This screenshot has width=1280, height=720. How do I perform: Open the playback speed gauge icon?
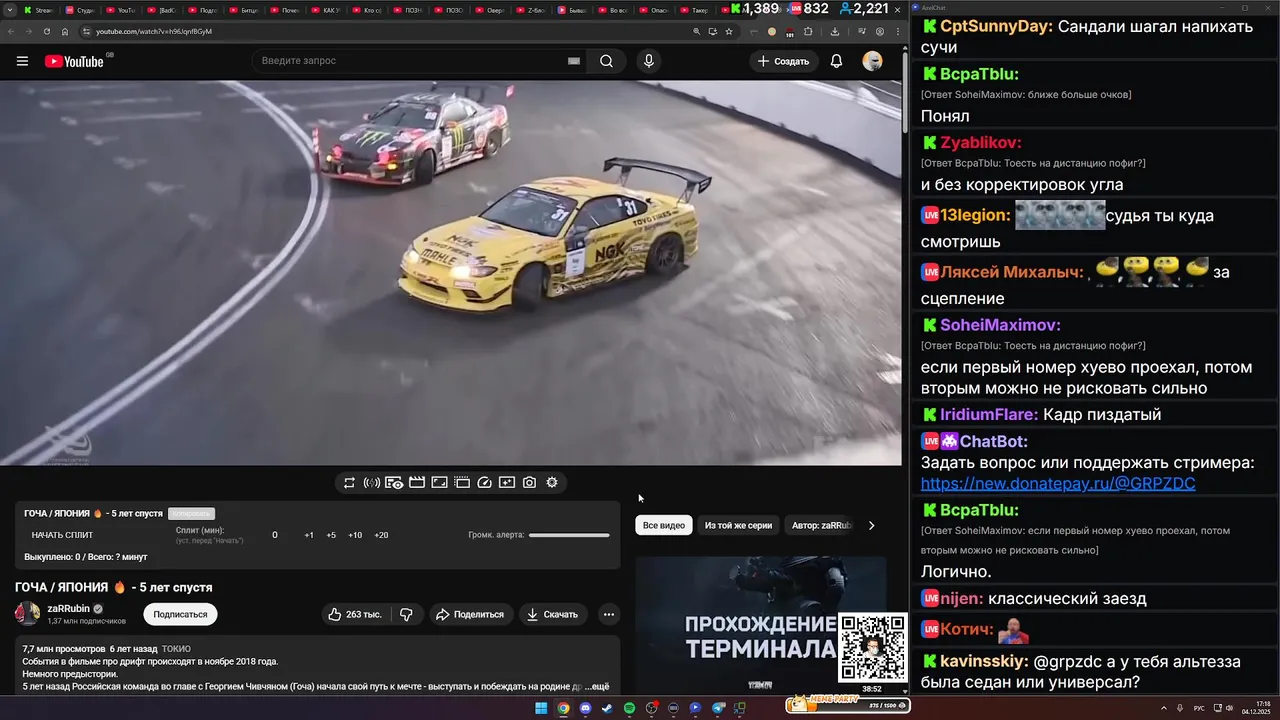click(x=484, y=482)
